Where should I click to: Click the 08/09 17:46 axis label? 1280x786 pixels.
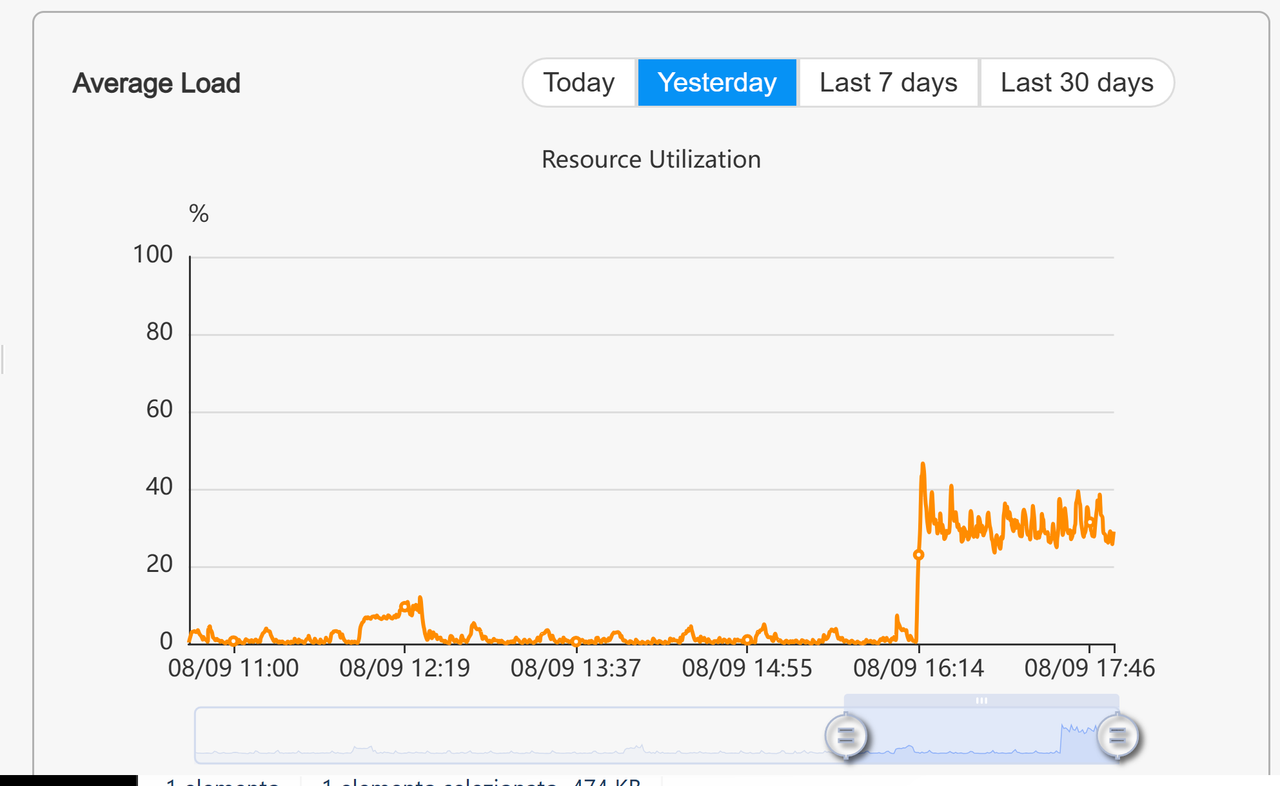click(x=1089, y=668)
